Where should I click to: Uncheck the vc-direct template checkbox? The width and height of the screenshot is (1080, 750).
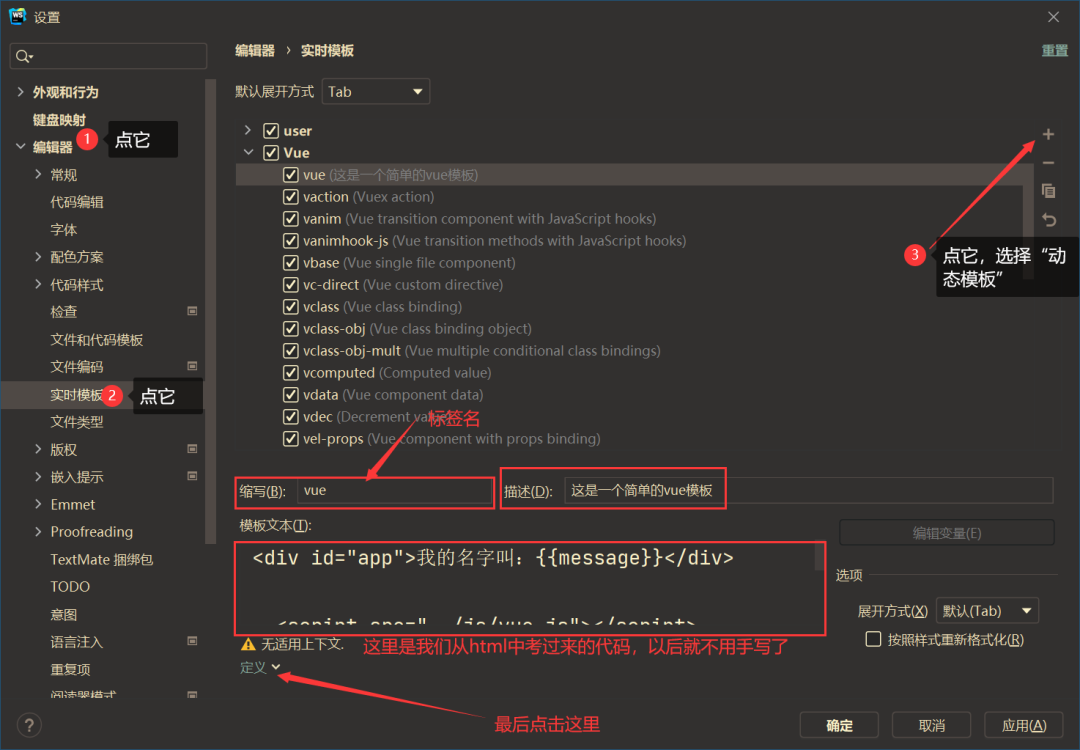click(291, 285)
